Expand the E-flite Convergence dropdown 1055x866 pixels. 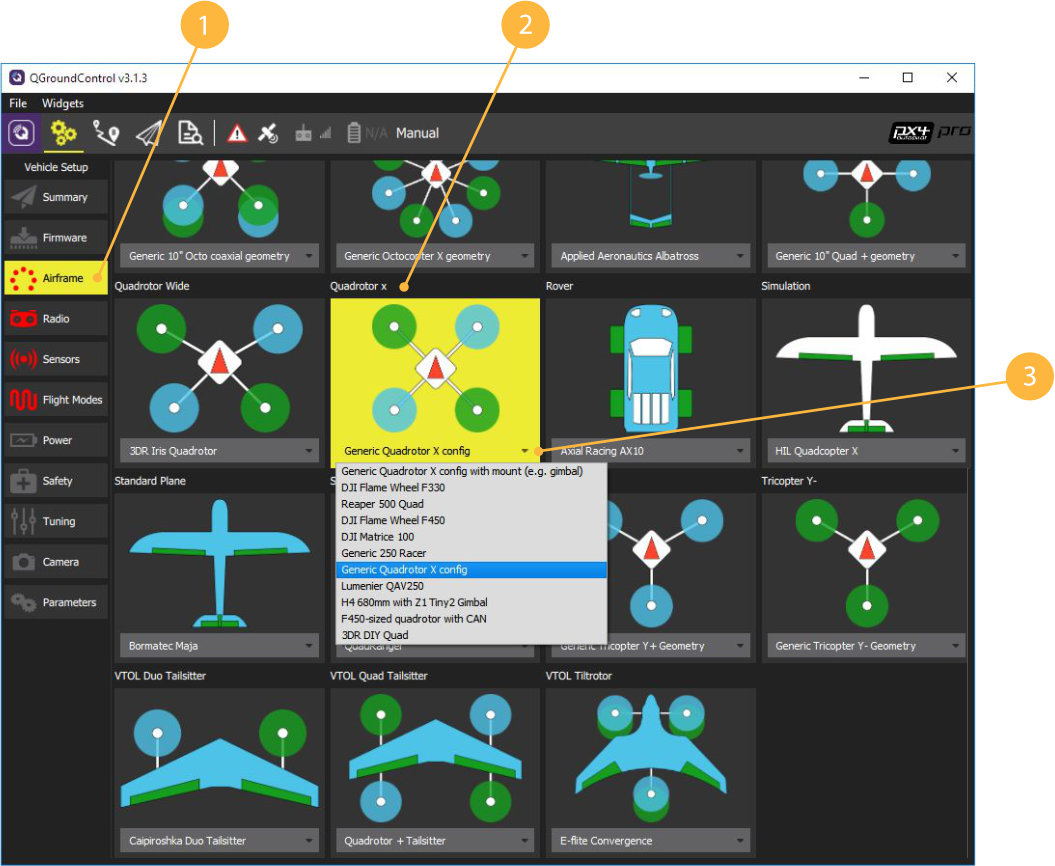point(651,840)
